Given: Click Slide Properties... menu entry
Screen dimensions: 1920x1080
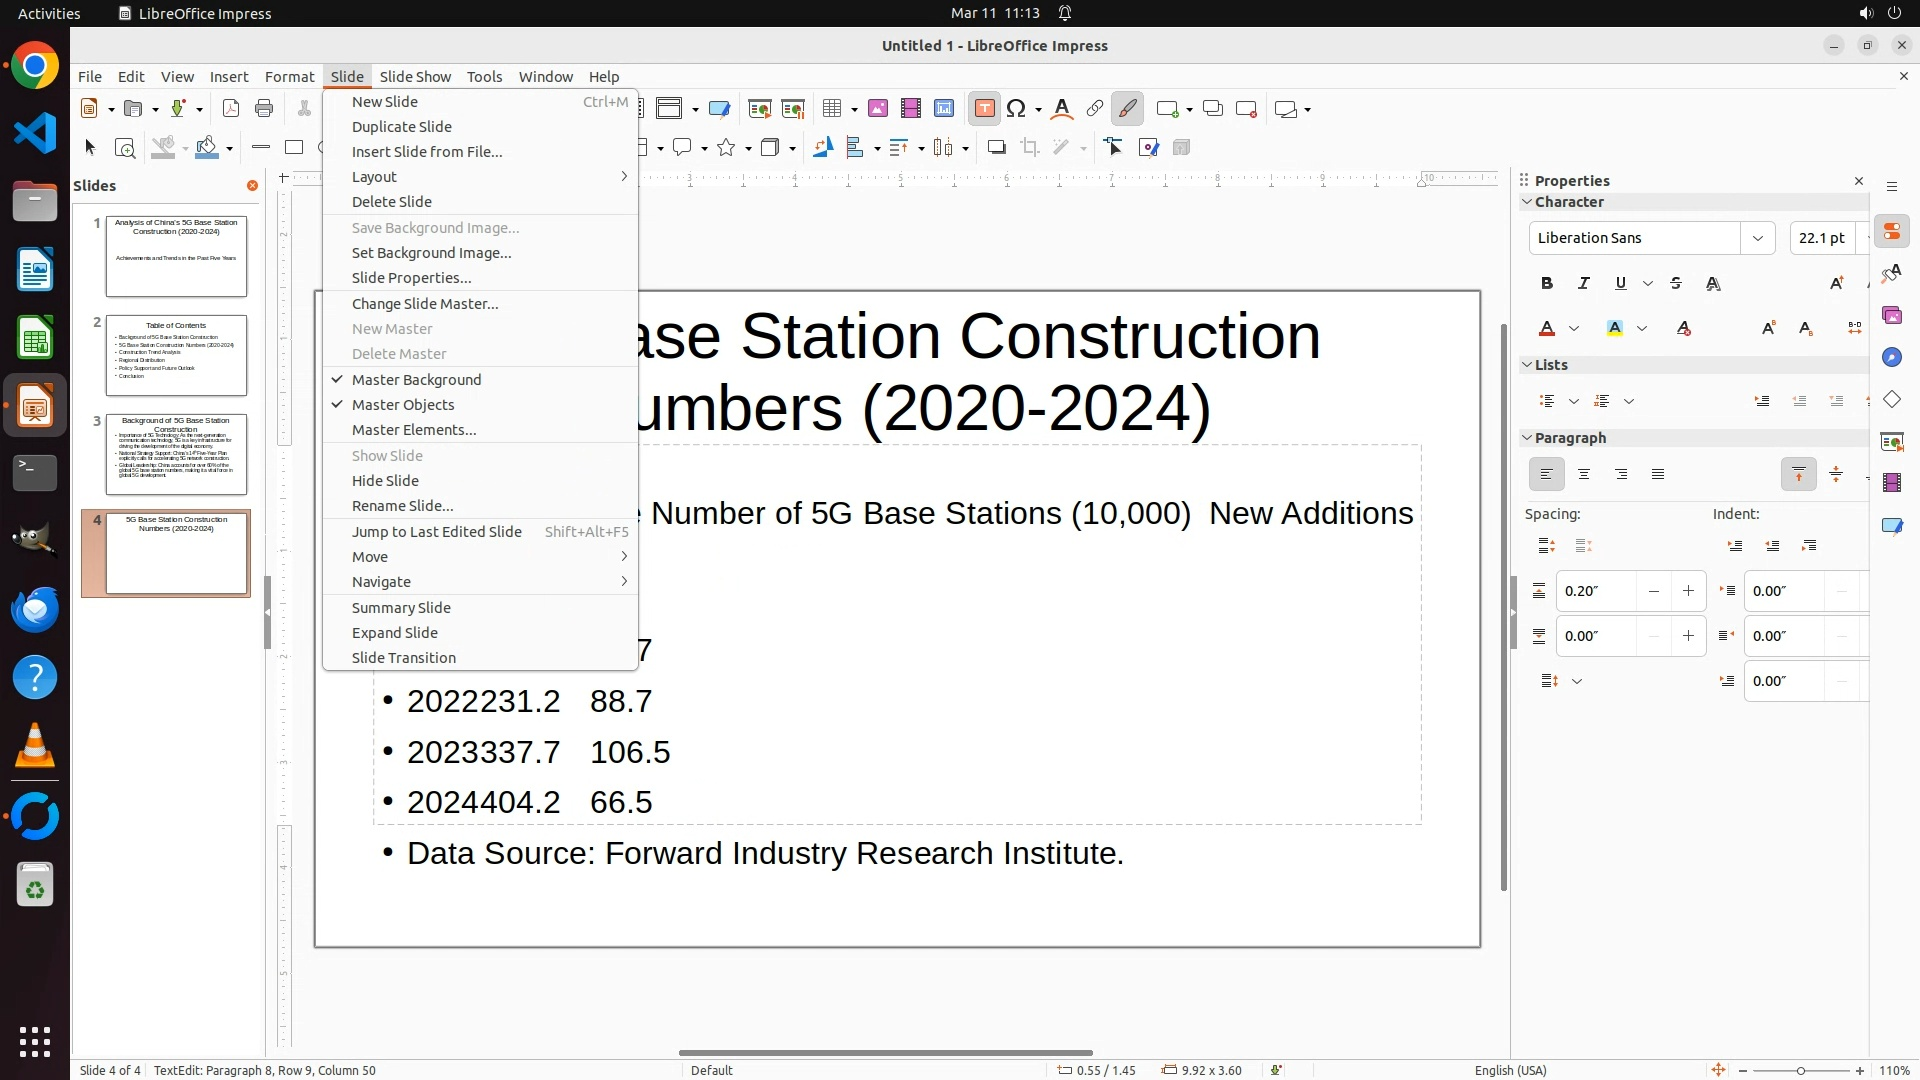Looking at the screenshot, I should [x=411, y=278].
